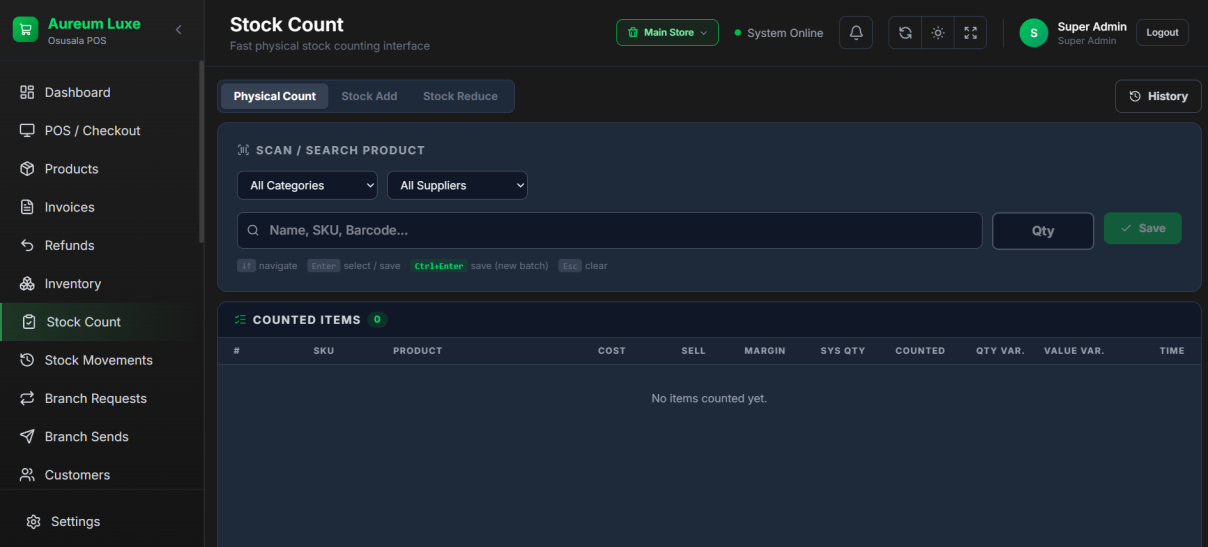The width and height of the screenshot is (1208, 547).
Task: Open the History button
Action: click(x=1158, y=96)
